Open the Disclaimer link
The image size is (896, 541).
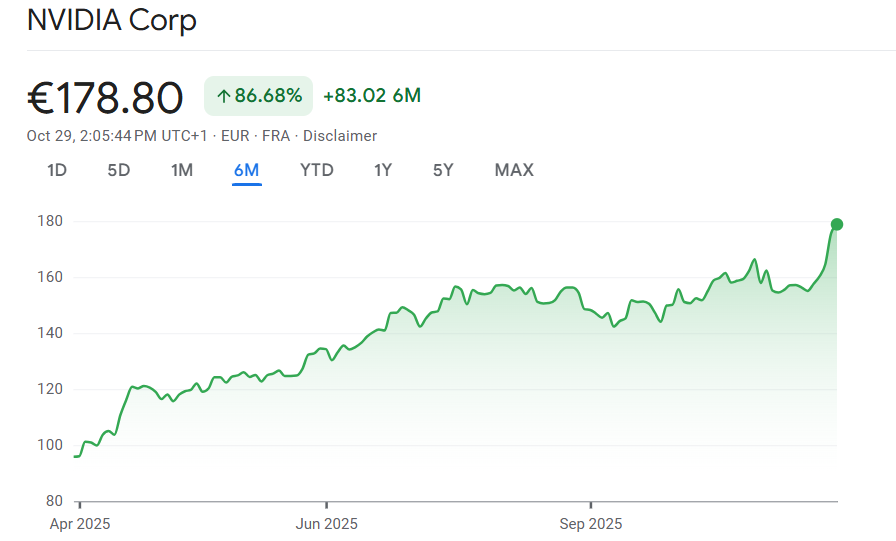click(x=340, y=136)
